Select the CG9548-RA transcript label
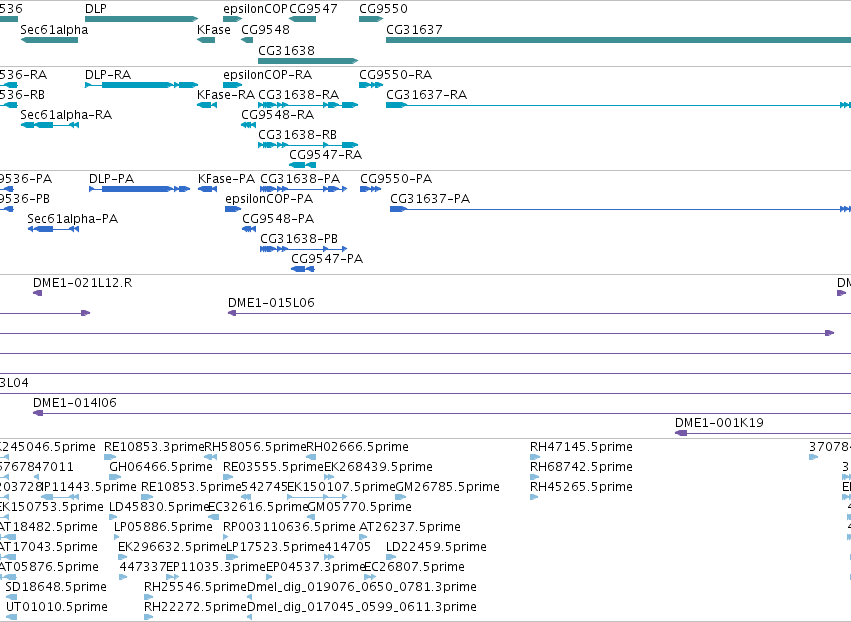 click(x=278, y=115)
